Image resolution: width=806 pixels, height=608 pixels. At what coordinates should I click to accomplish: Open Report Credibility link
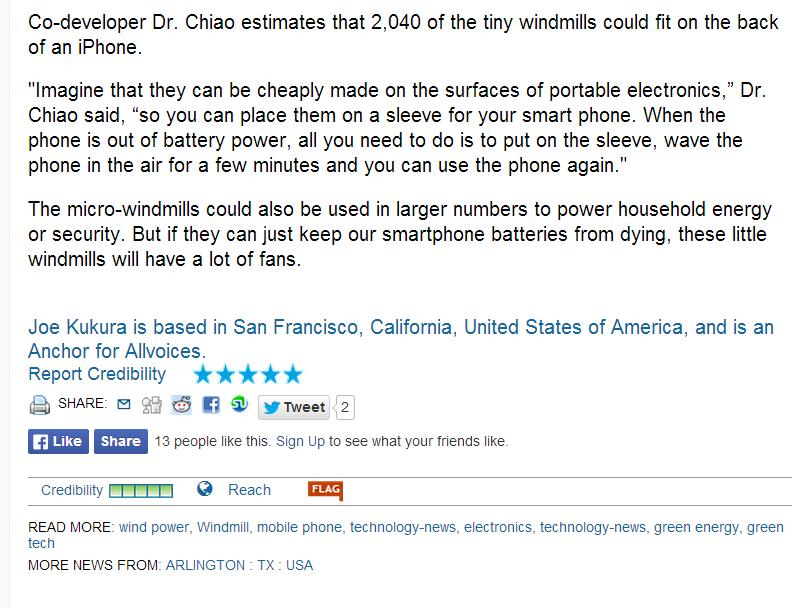(x=97, y=374)
